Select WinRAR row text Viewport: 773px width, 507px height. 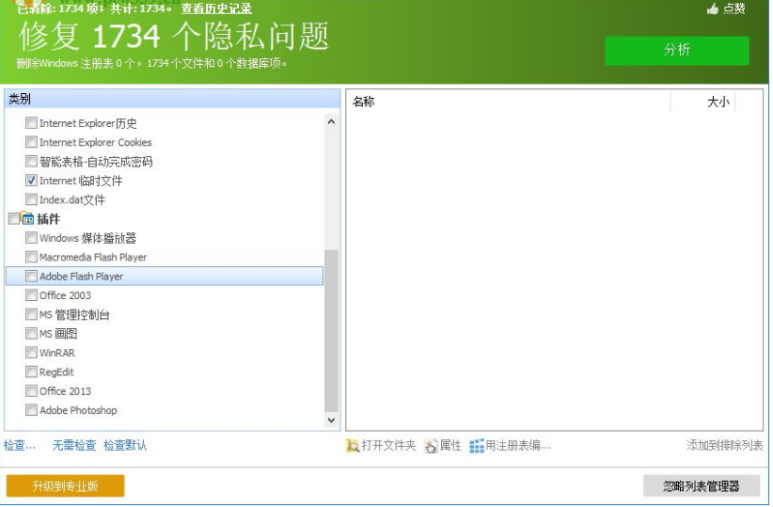57,353
